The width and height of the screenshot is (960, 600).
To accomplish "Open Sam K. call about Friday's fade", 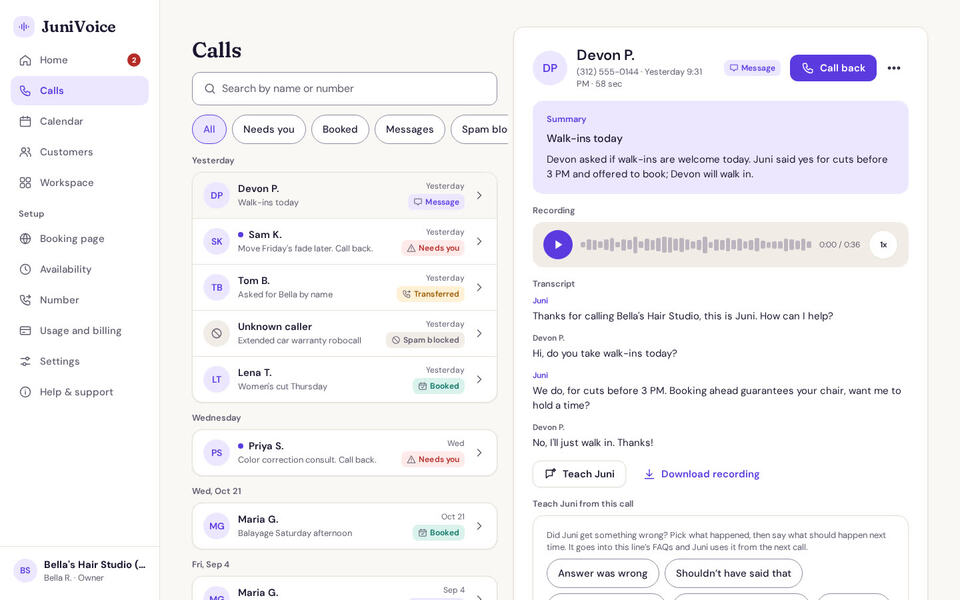I will pos(344,241).
